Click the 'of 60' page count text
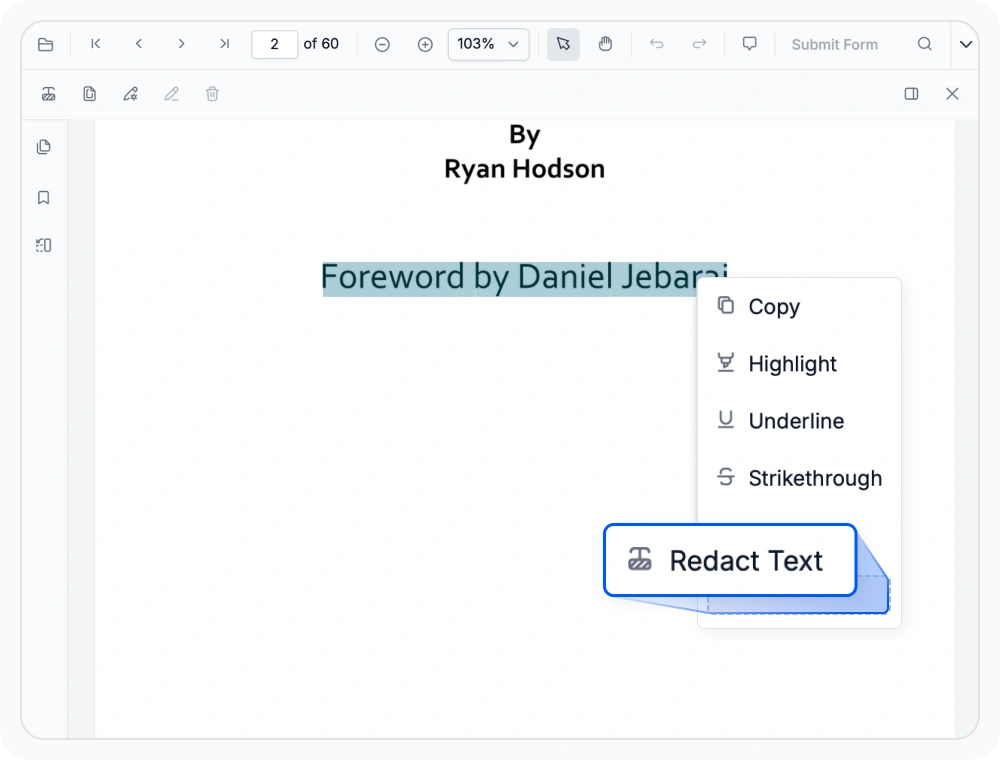This screenshot has width=1000, height=760. [x=321, y=44]
